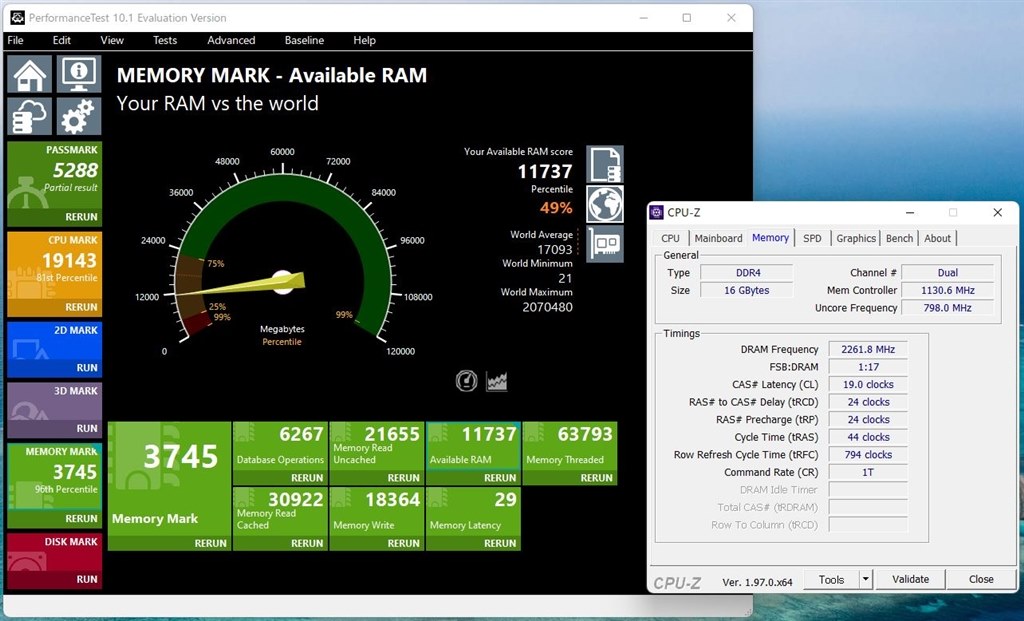Click the world globe comparison icon

coord(605,204)
